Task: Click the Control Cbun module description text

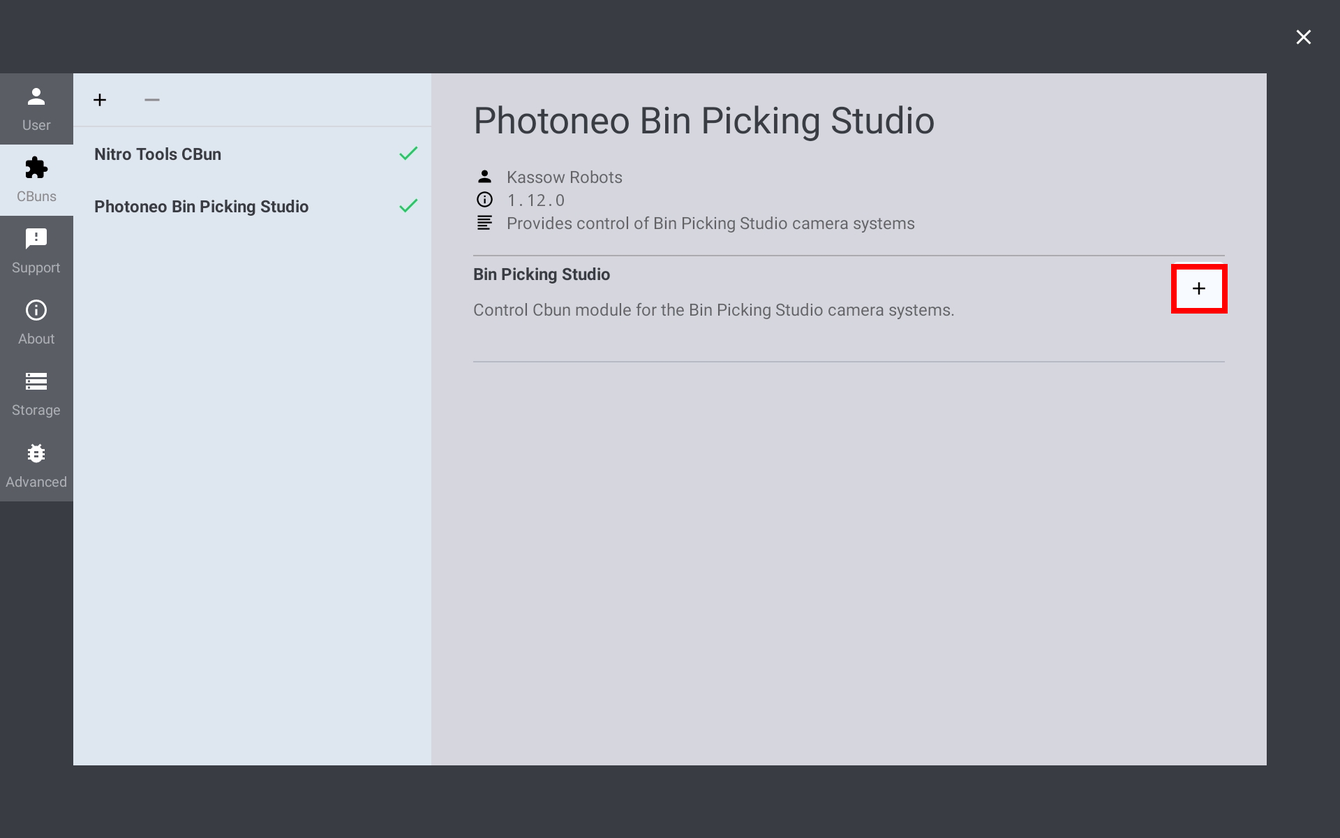Action: click(x=714, y=310)
